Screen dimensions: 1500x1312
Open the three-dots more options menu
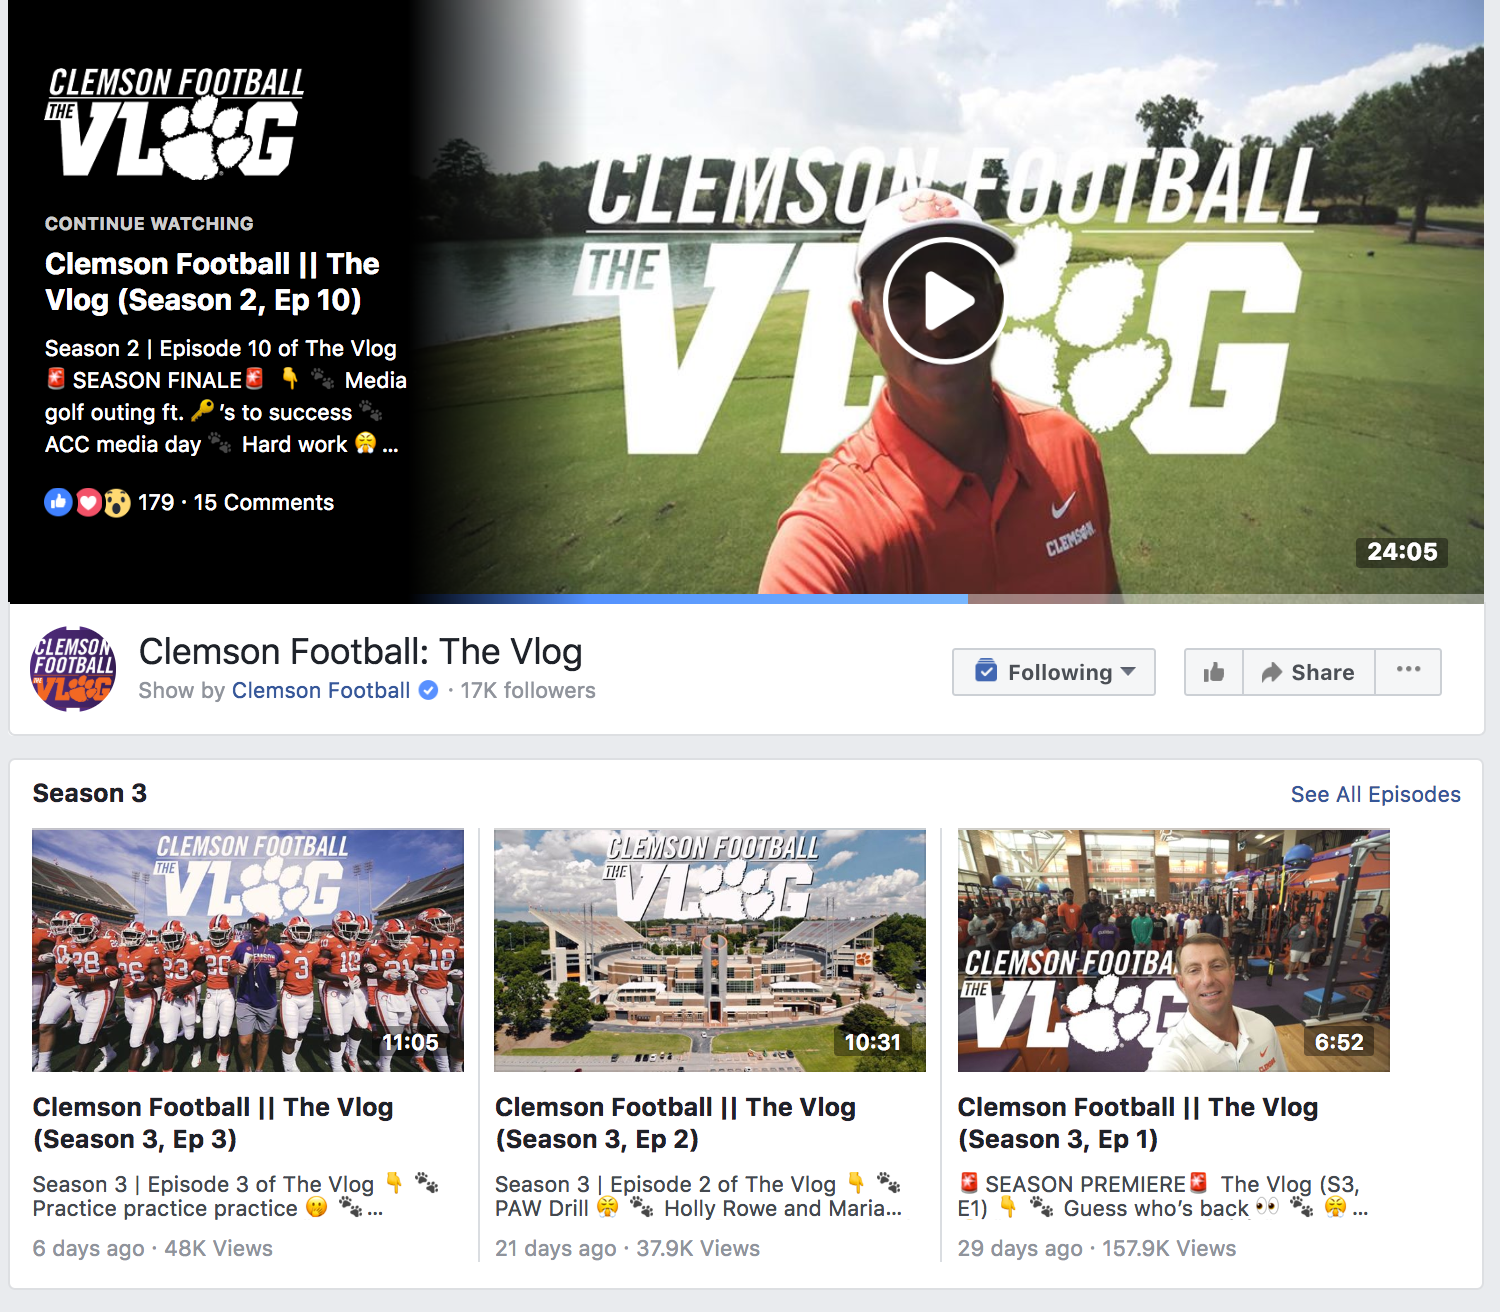(1408, 671)
